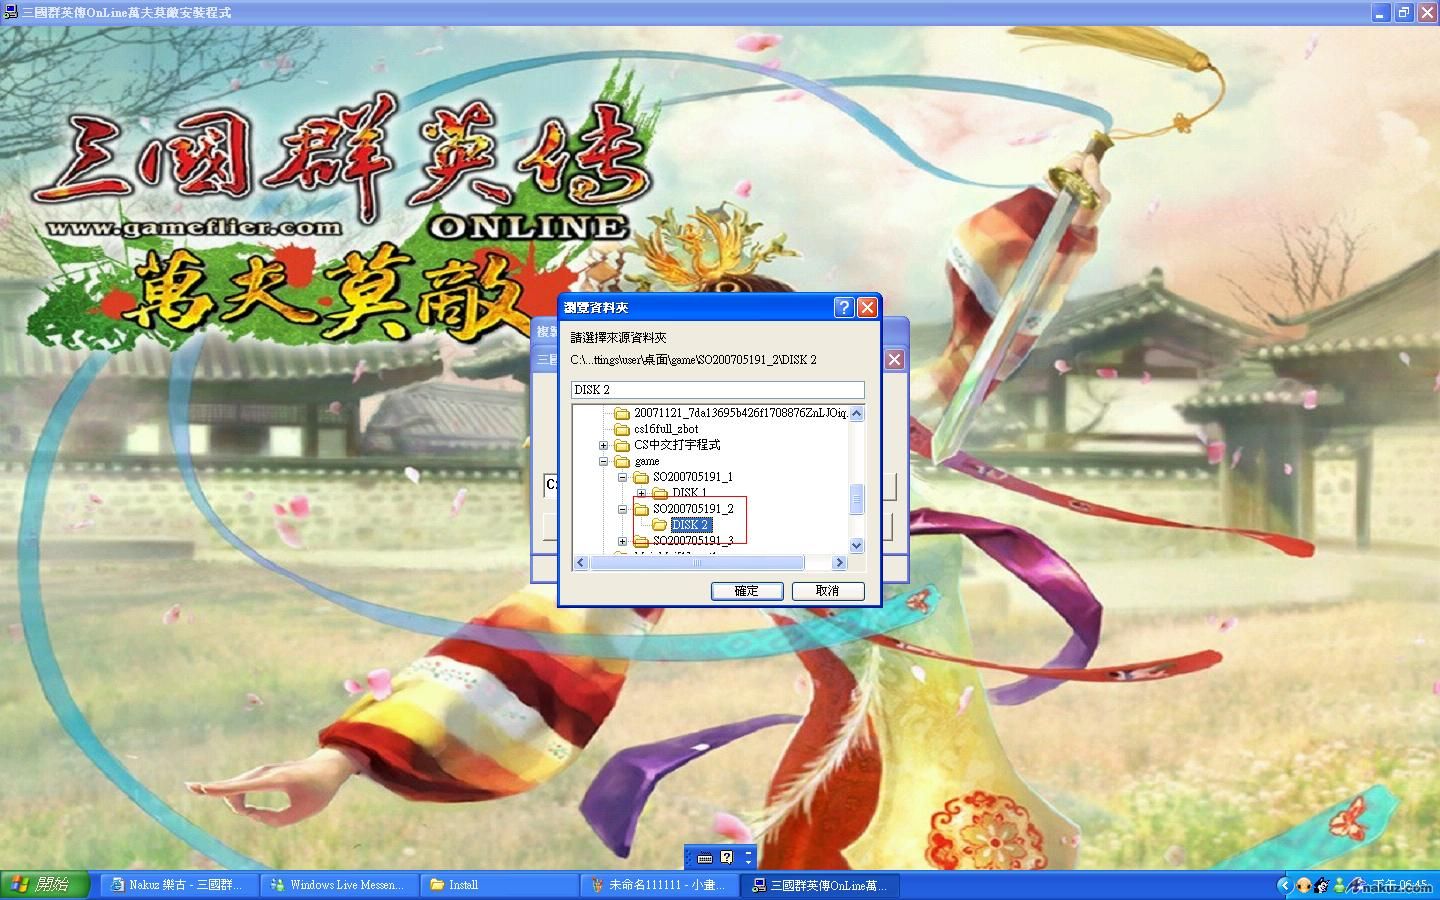The height and width of the screenshot is (900, 1440).
Task: Click the installer window title bar icon
Action: tap(11, 12)
